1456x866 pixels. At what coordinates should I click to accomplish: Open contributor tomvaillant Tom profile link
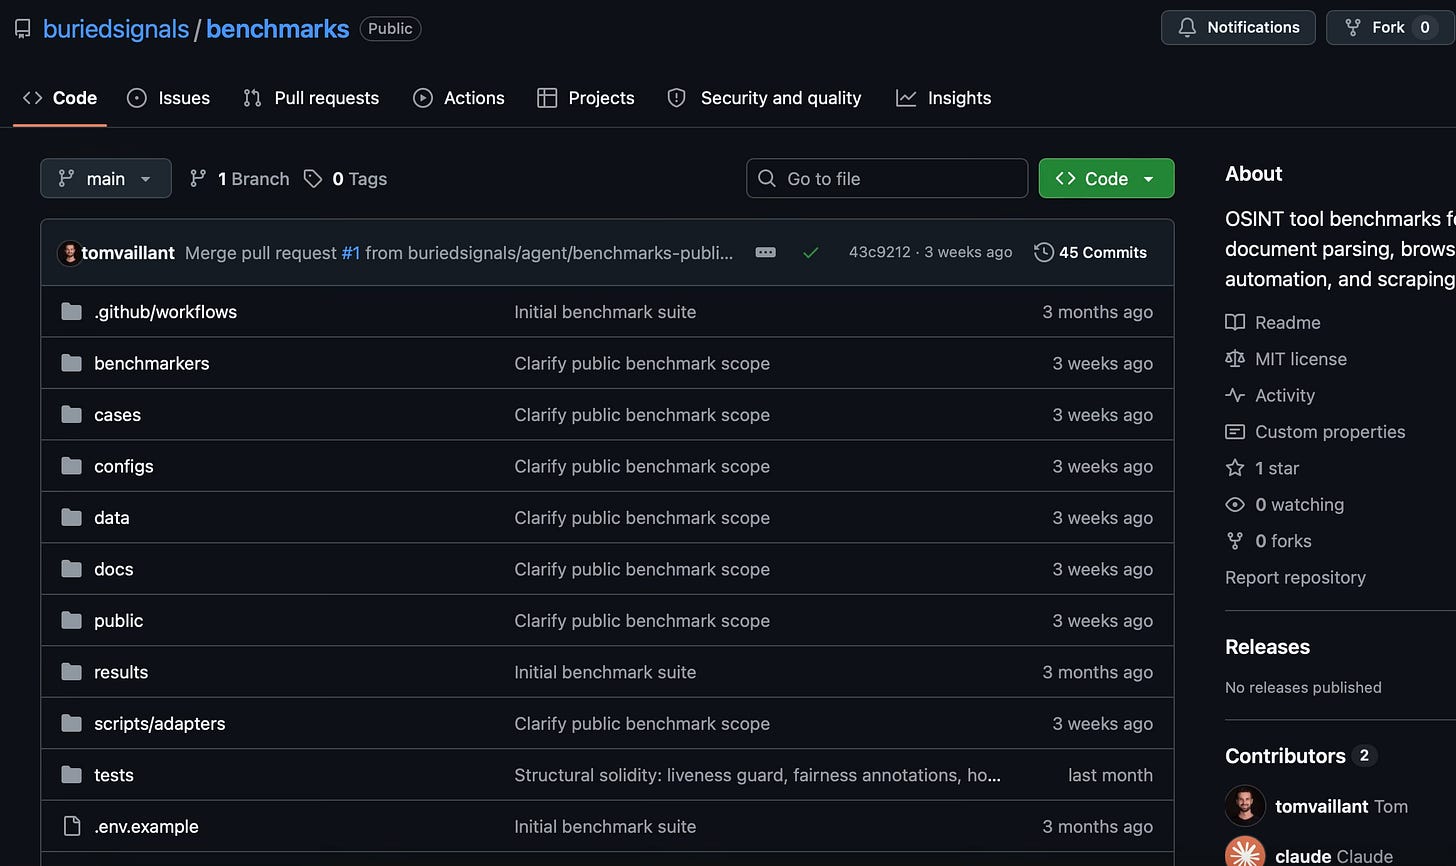(1341, 806)
